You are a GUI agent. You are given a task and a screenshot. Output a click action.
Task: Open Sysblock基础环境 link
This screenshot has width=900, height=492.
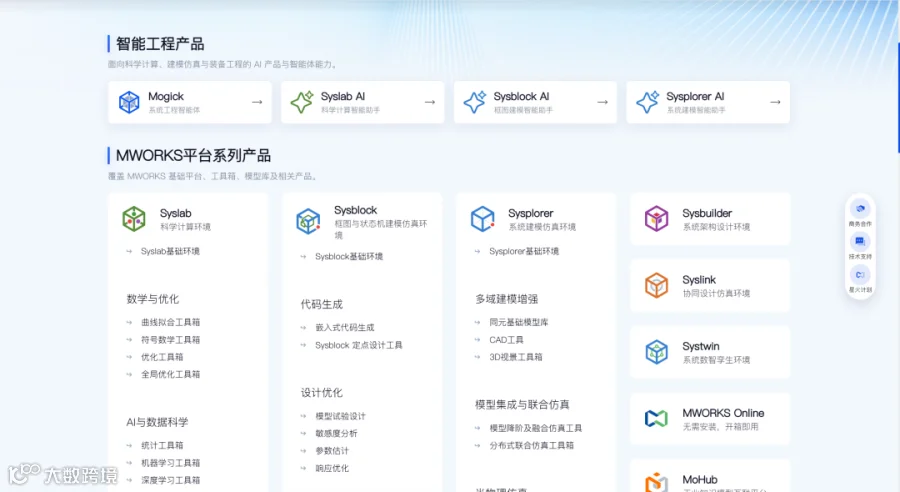coord(349,256)
